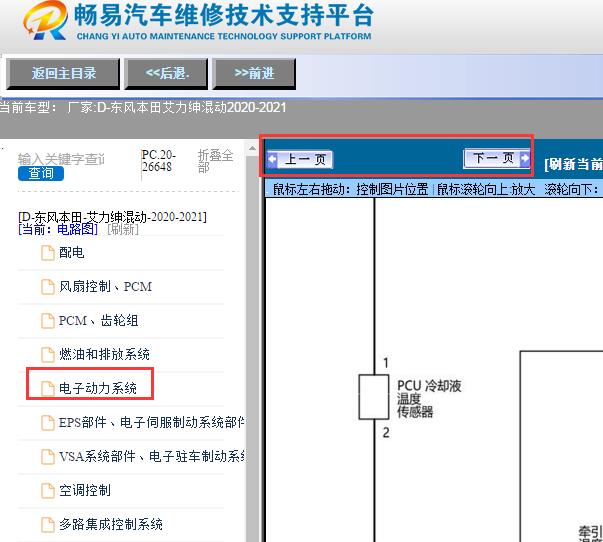
Task: Click the left arrow icon on 上一页
Action: tap(272, 159)
